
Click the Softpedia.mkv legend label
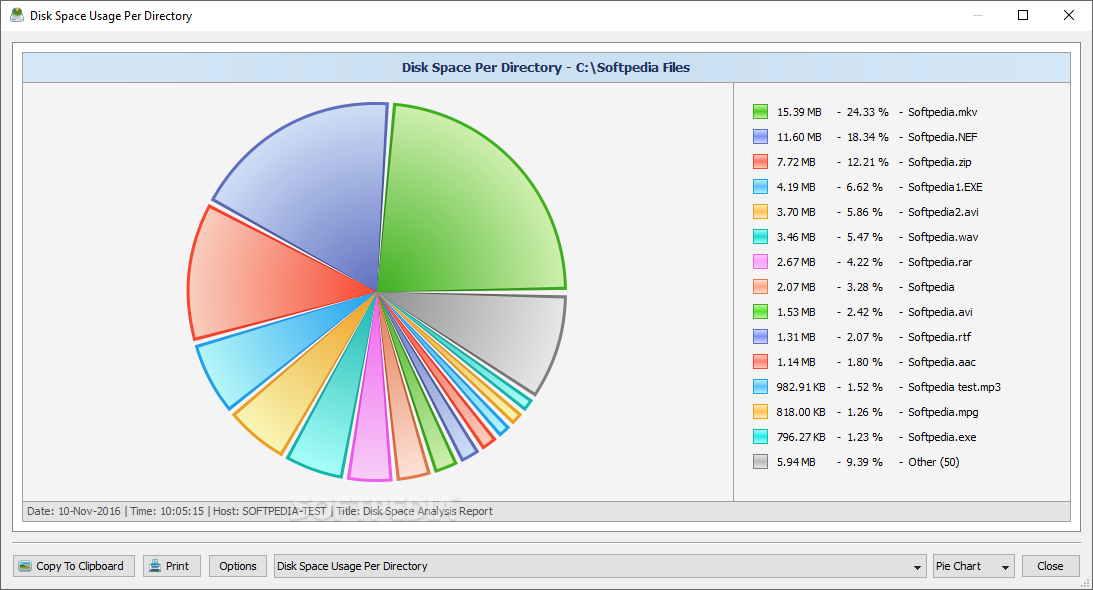942,112
